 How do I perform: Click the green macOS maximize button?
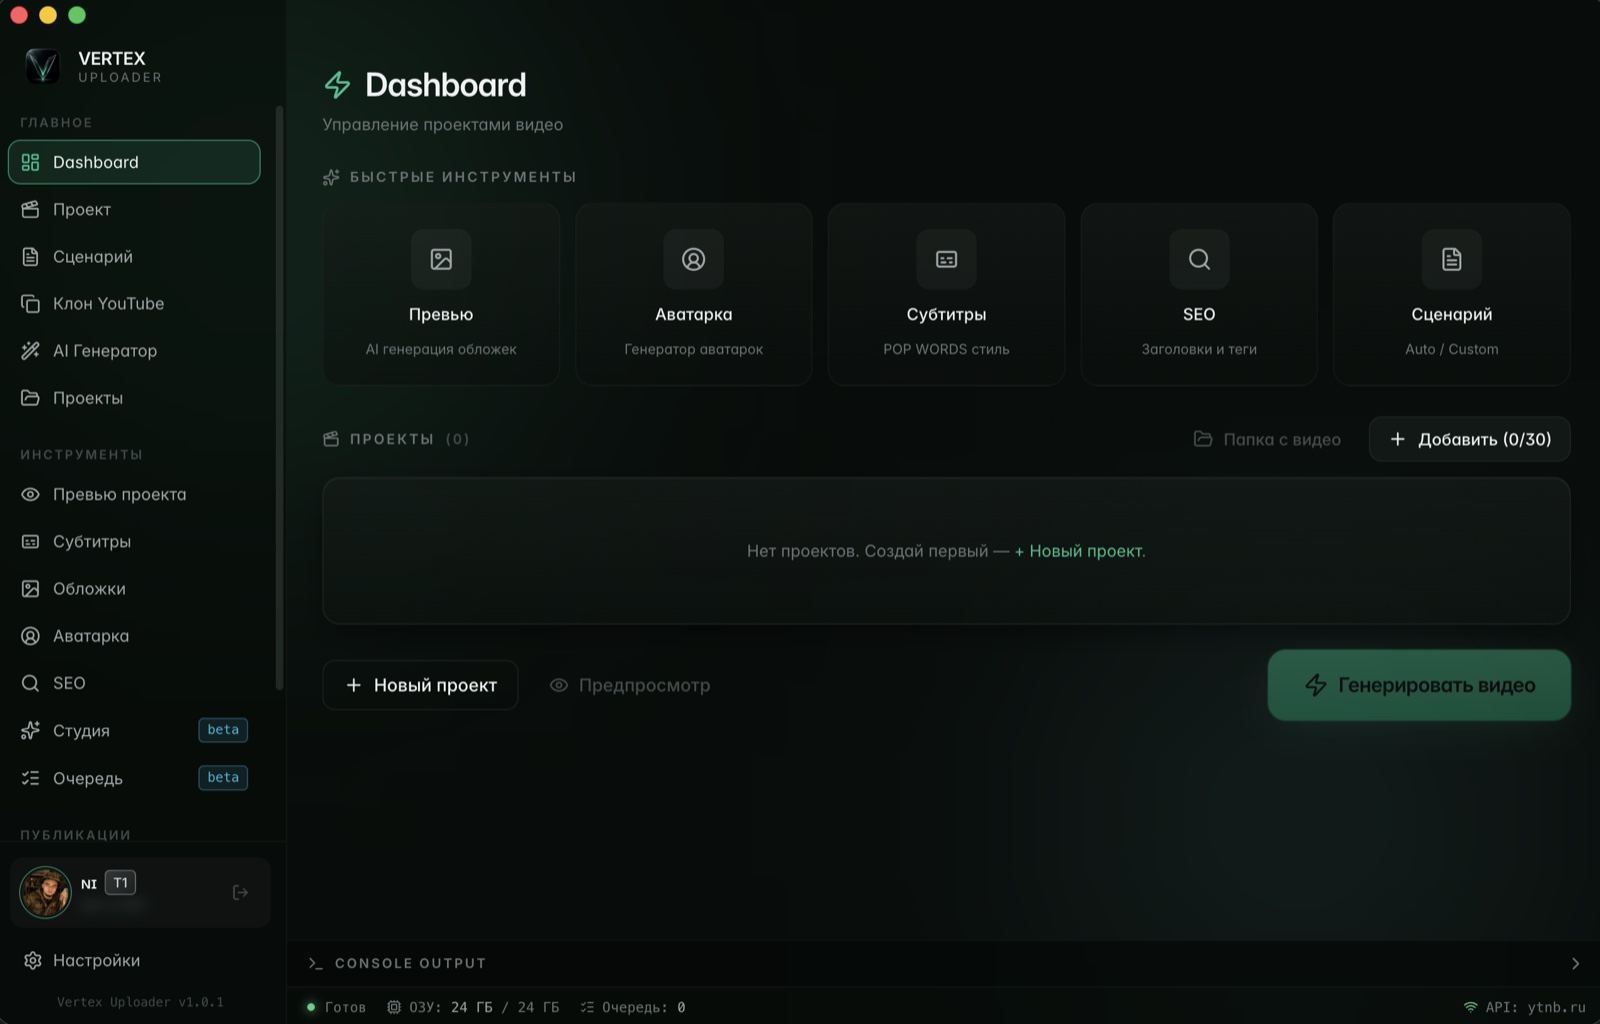point(77,15)
